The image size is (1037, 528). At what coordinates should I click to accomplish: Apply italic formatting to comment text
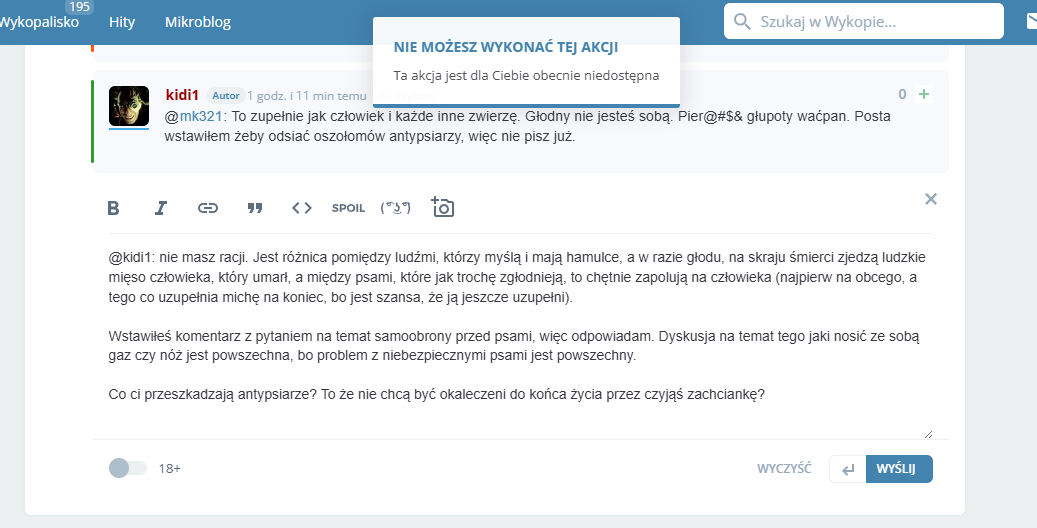pyautogui.click(x=160, y=208)
